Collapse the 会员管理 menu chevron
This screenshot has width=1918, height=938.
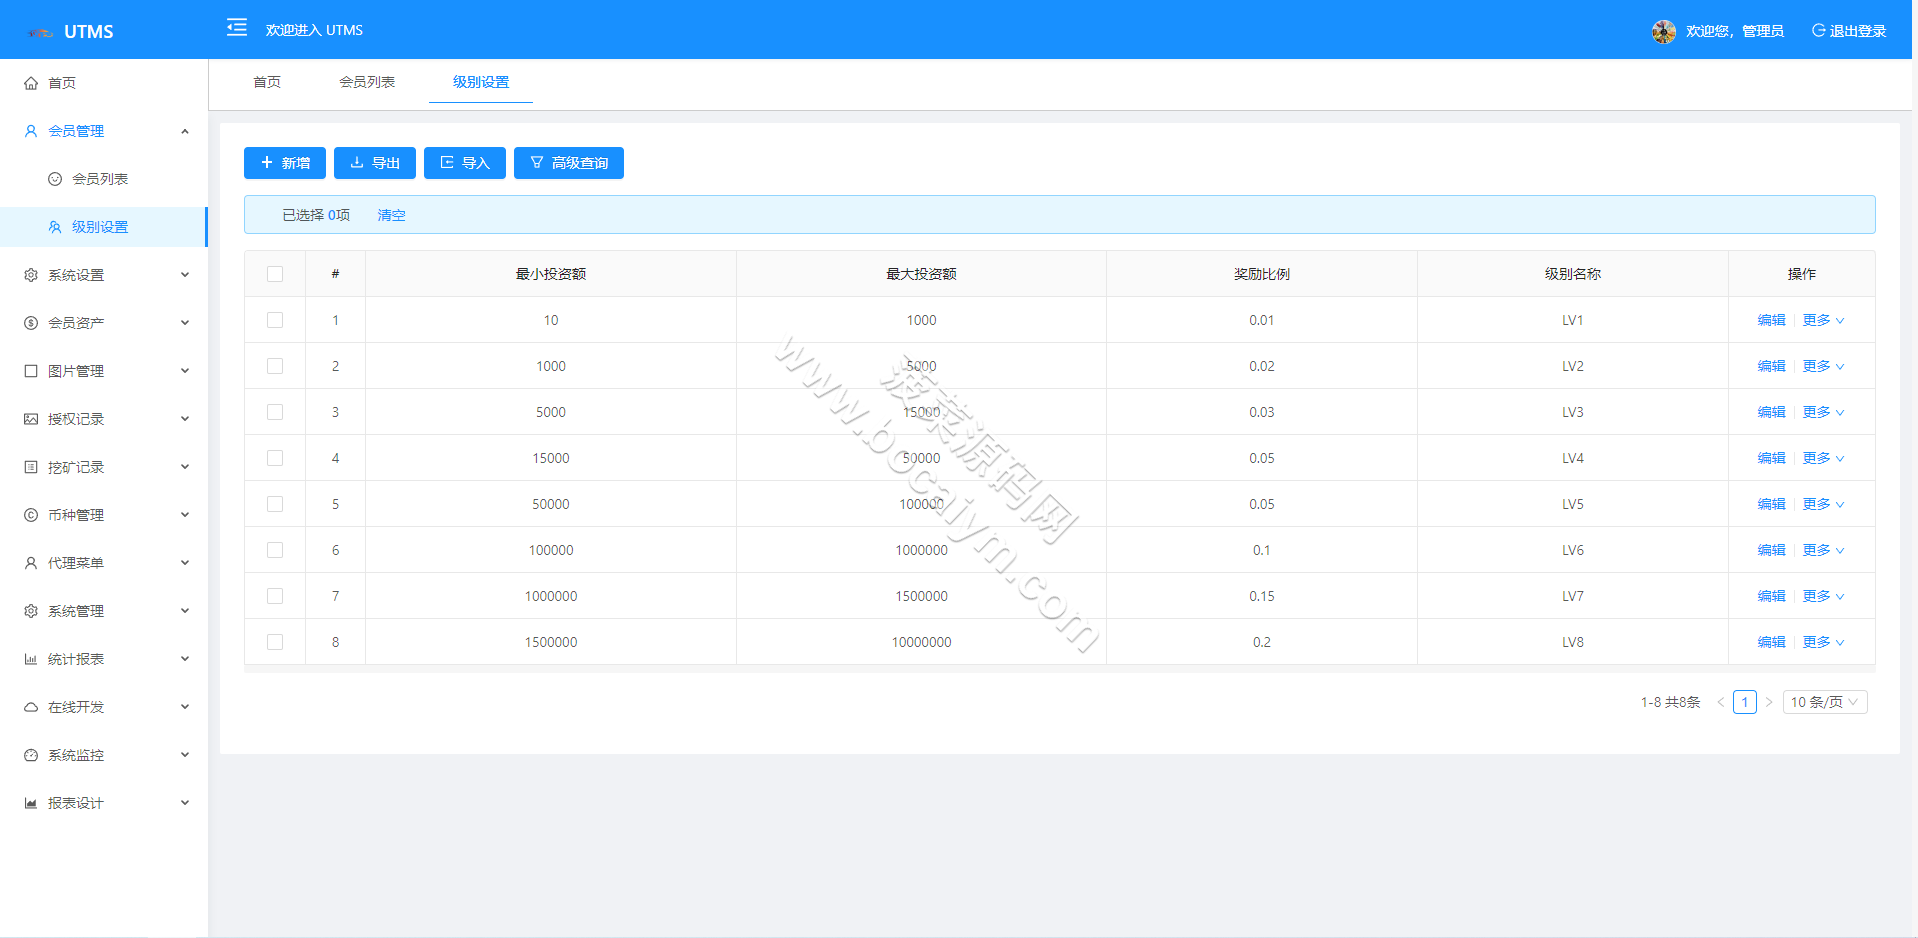click(185, 131)
